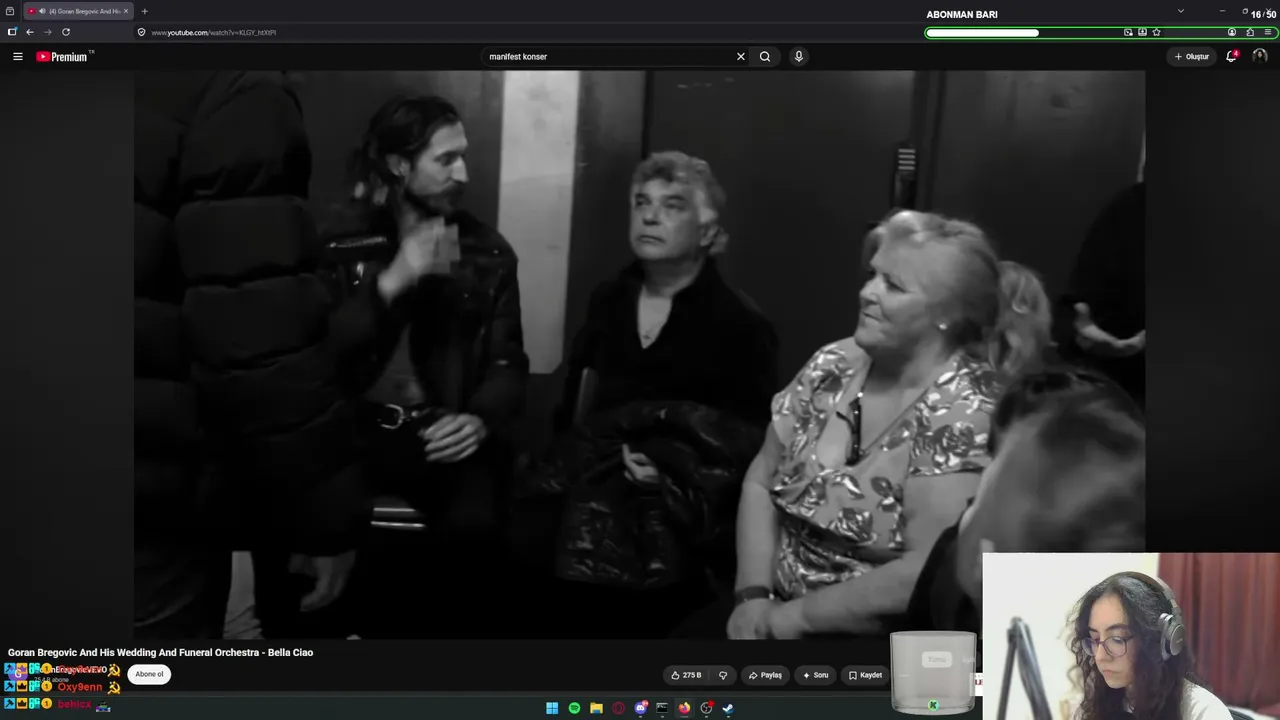Open the Windows Start menu
The width and height of the screenshot is (1280, 720).
(x=552, y=708)
